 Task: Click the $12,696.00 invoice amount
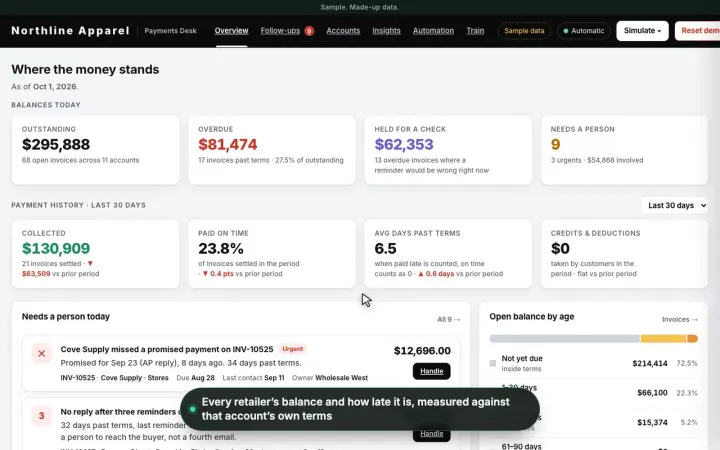[422, 351]
